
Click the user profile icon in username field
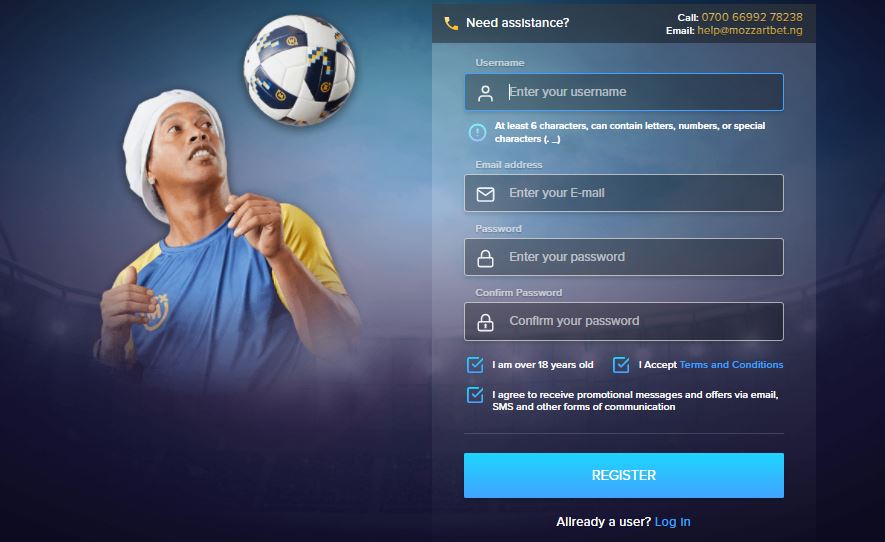click(x=485, y=93)
